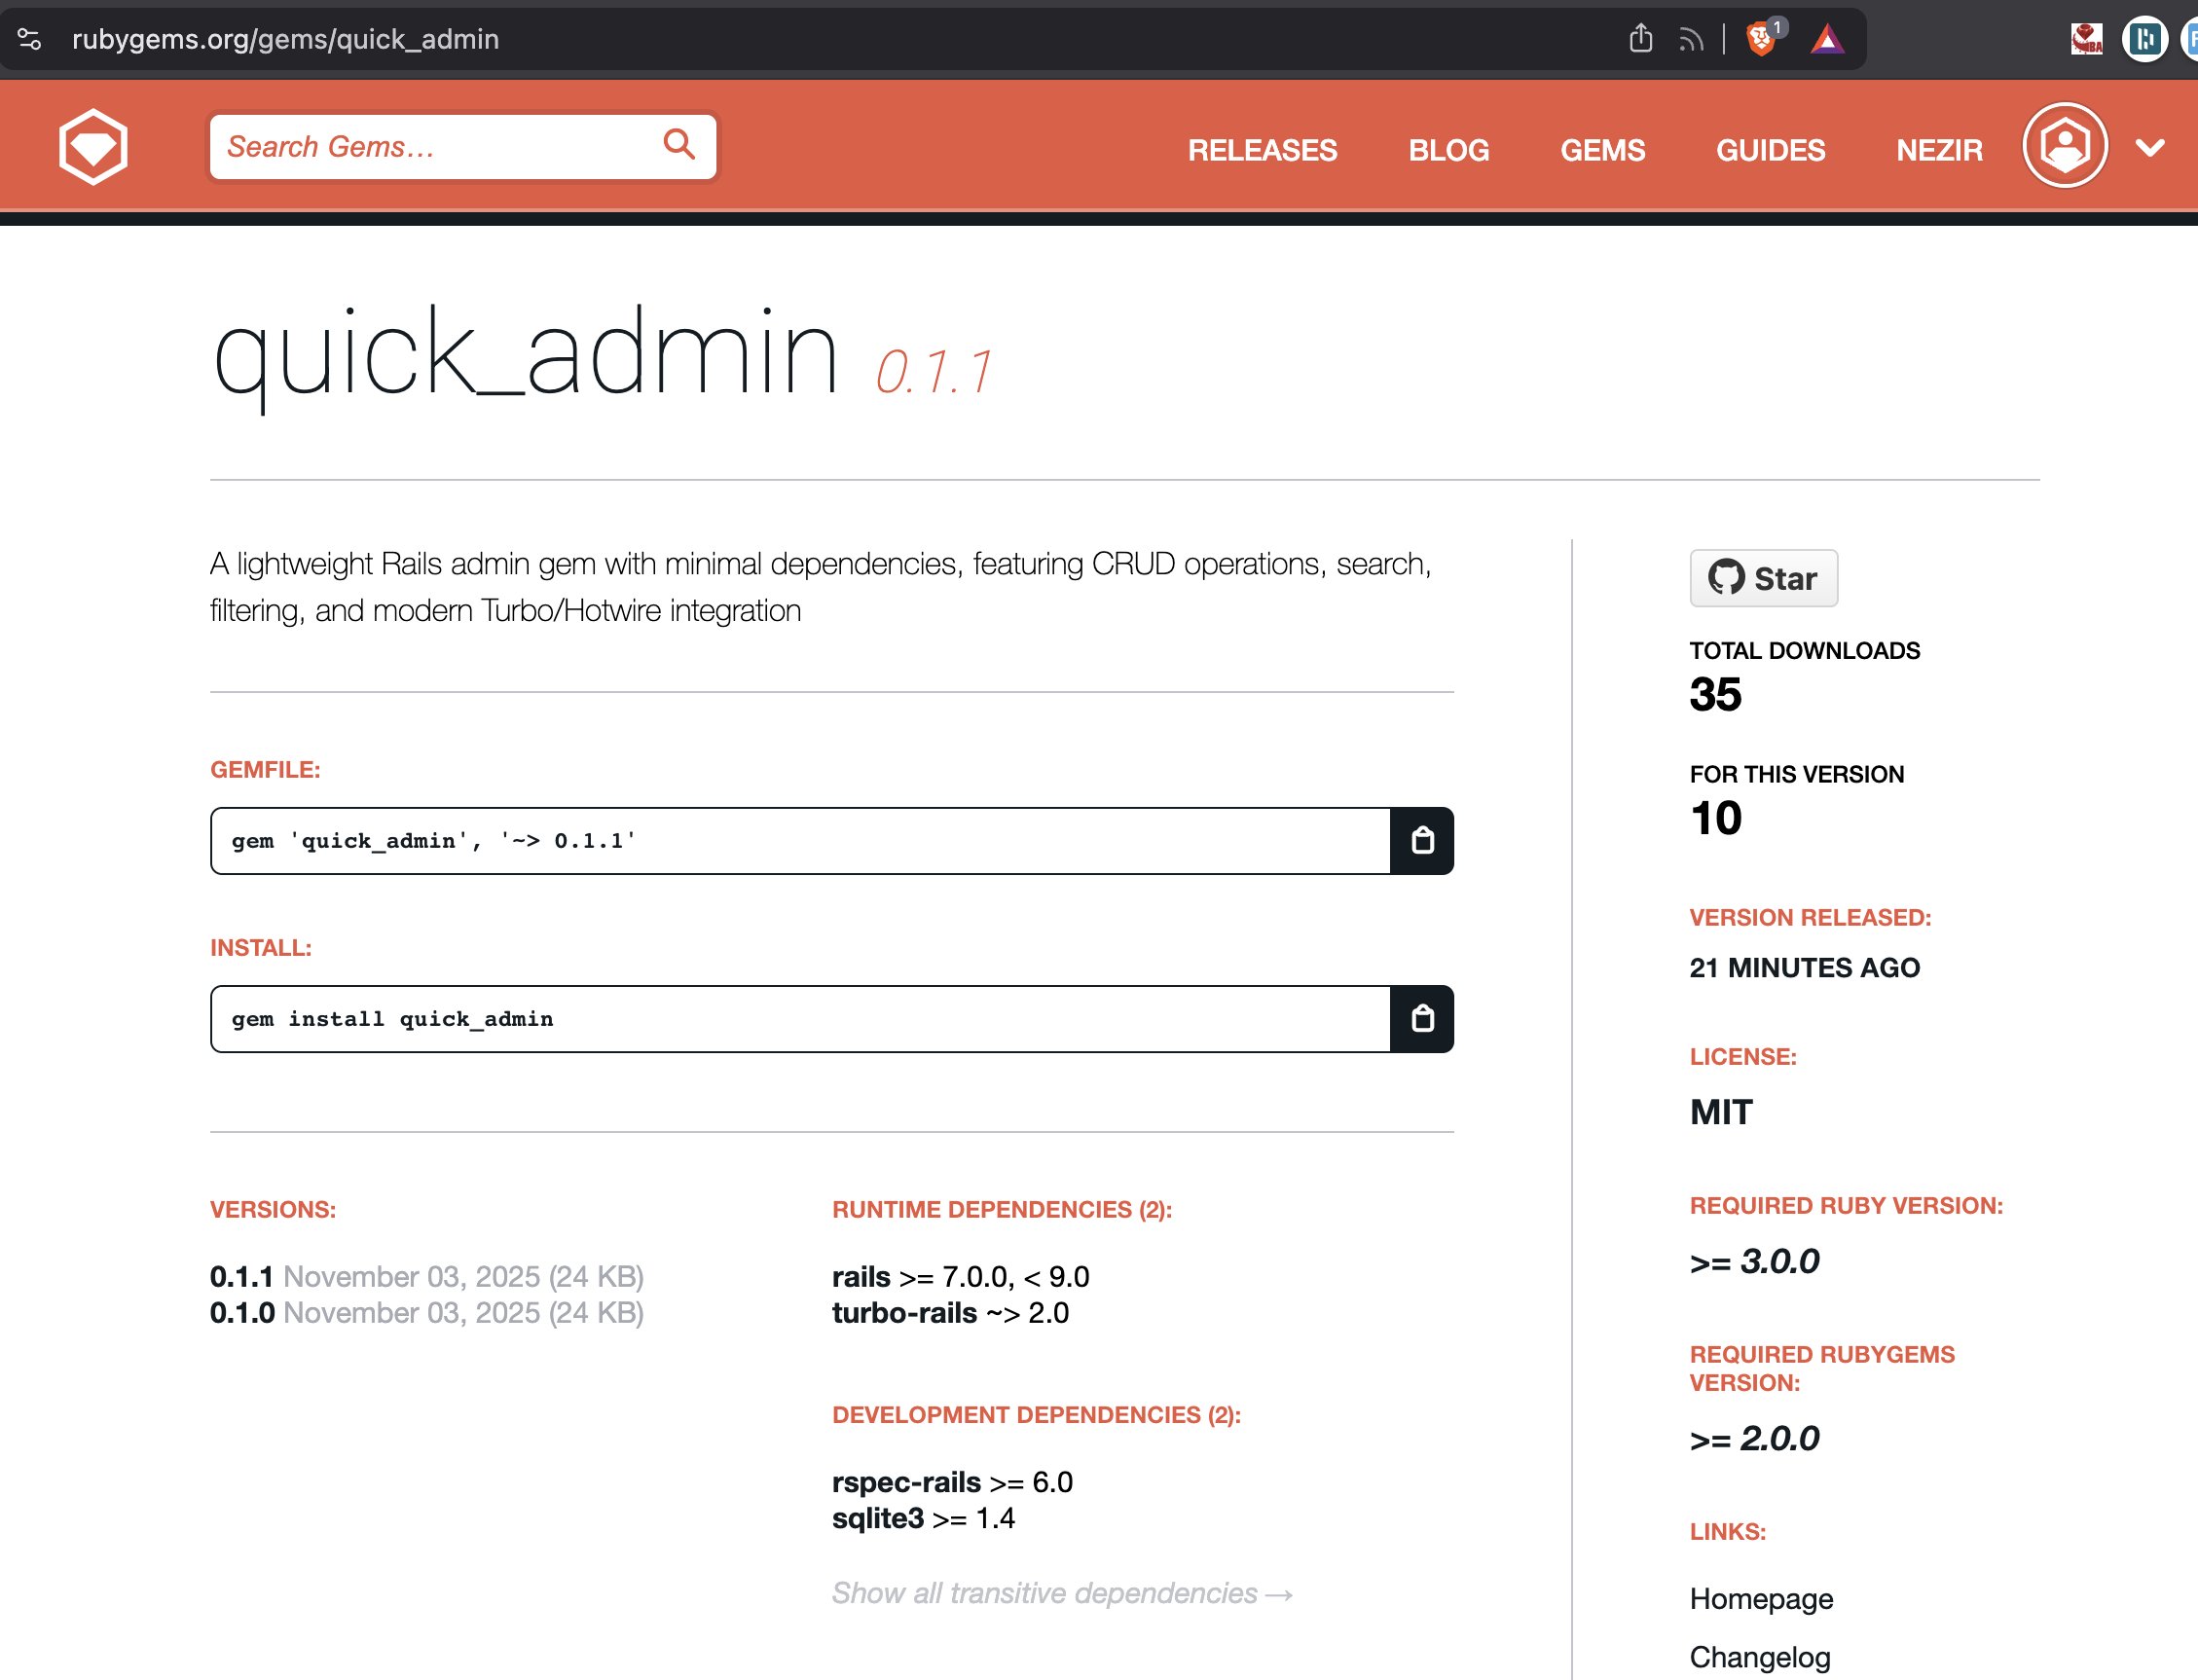Switch to the RELEASES menu item
The height and width of the screenshot is (1680, 2198).
pos(1263,150)
